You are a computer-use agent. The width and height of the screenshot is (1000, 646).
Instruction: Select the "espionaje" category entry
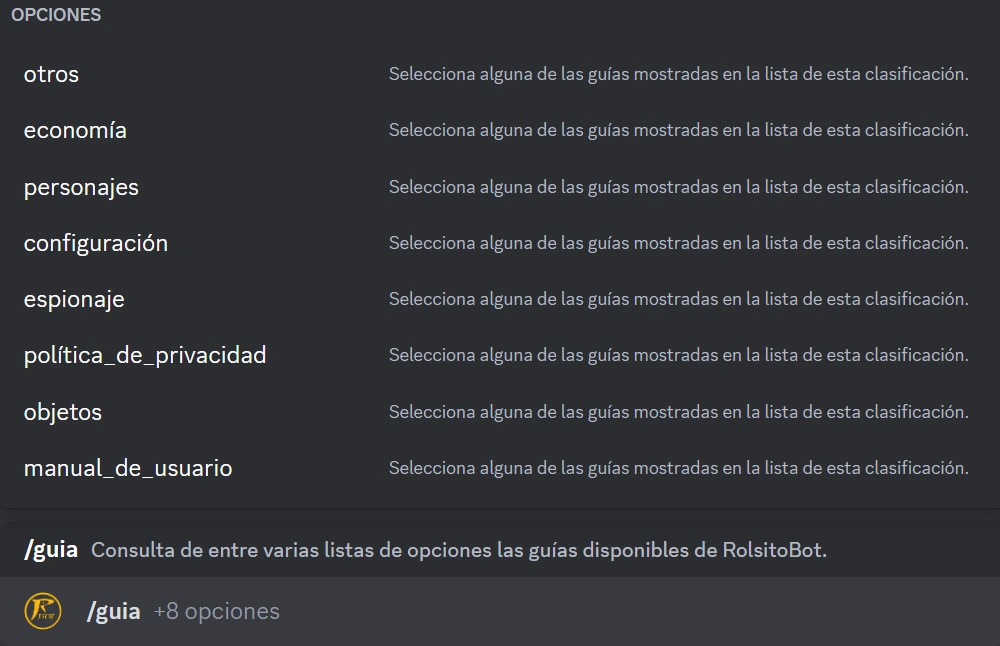pos(74,298)
